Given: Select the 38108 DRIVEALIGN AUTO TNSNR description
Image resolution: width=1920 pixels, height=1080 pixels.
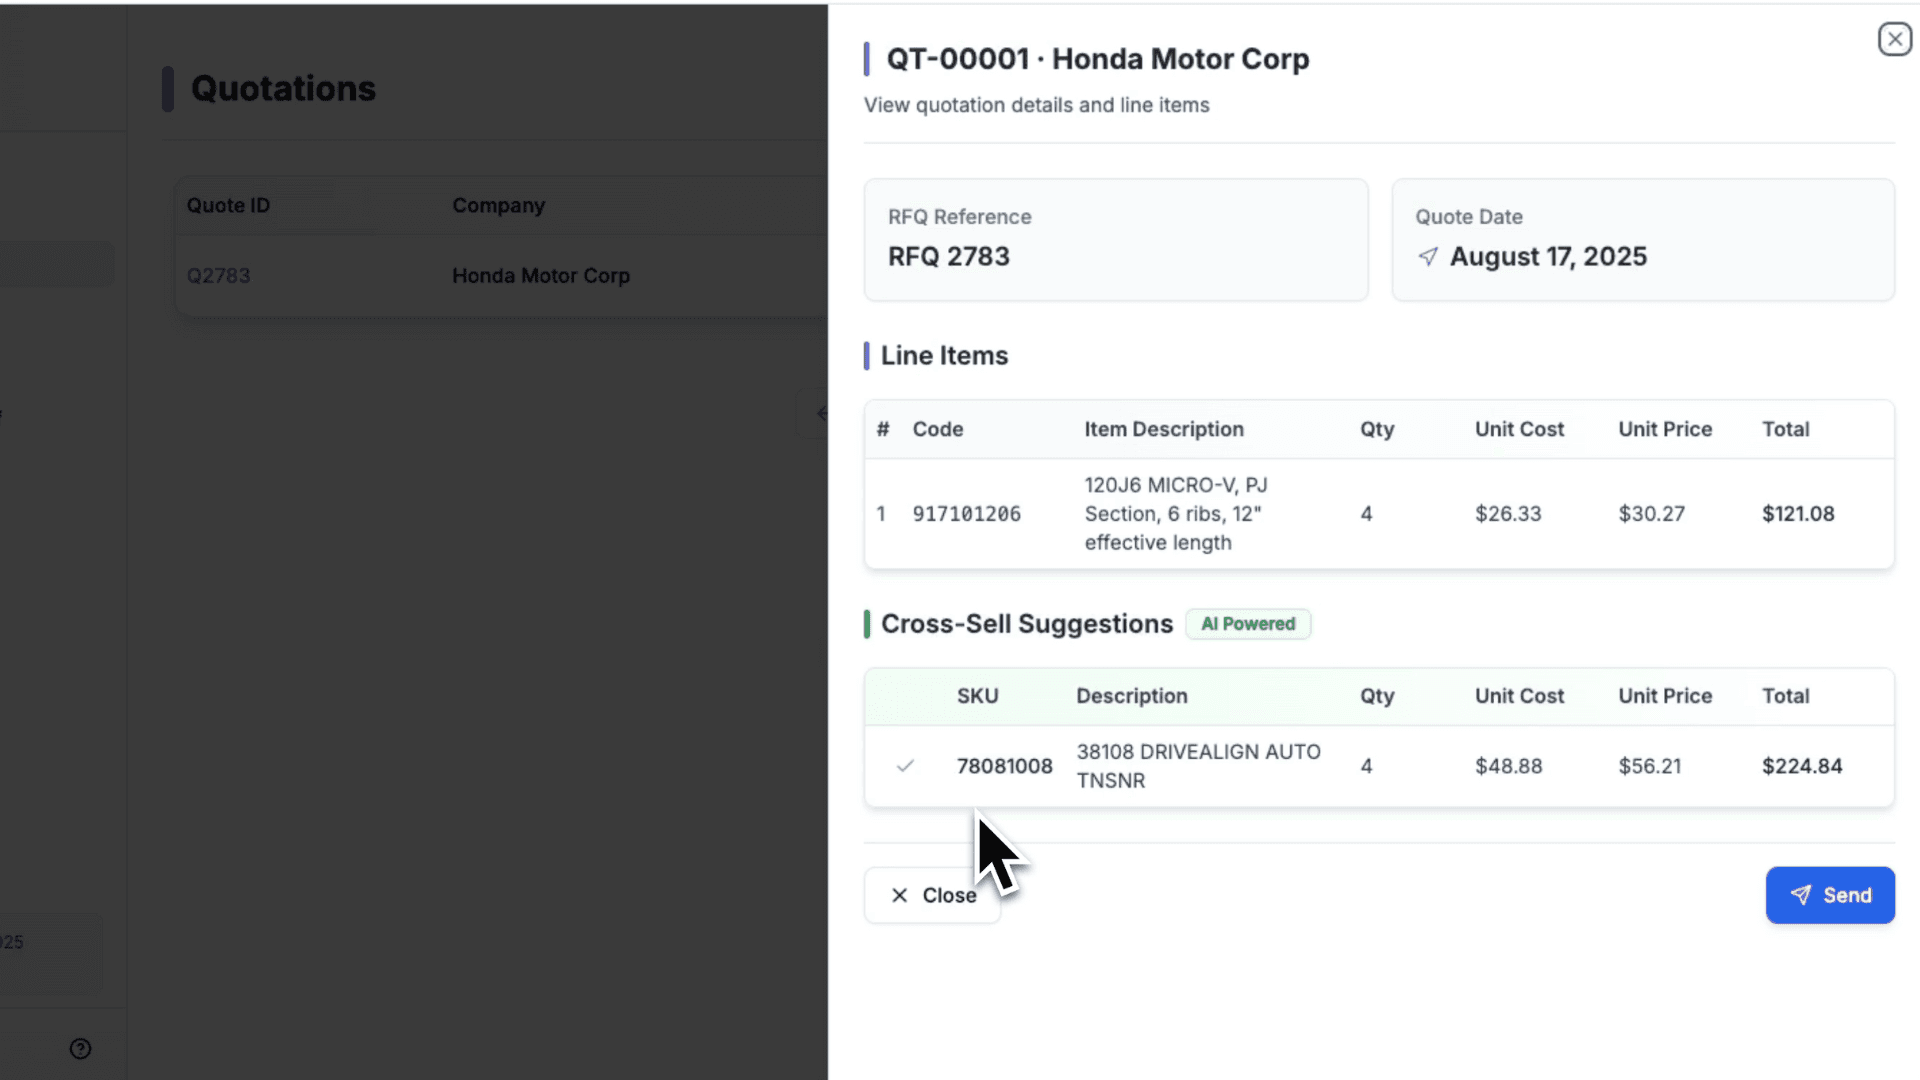Looking at the screenshot, I should tap(1197, 766).
